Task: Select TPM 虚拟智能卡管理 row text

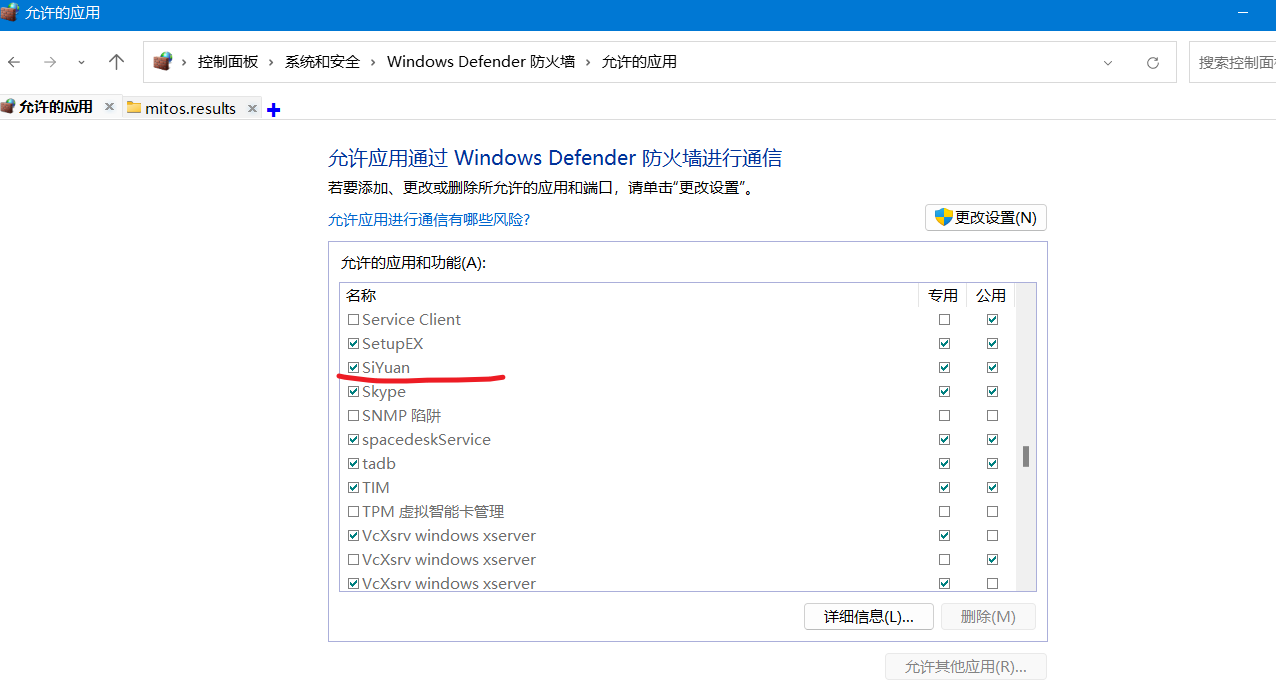Action: coord(433,512)
